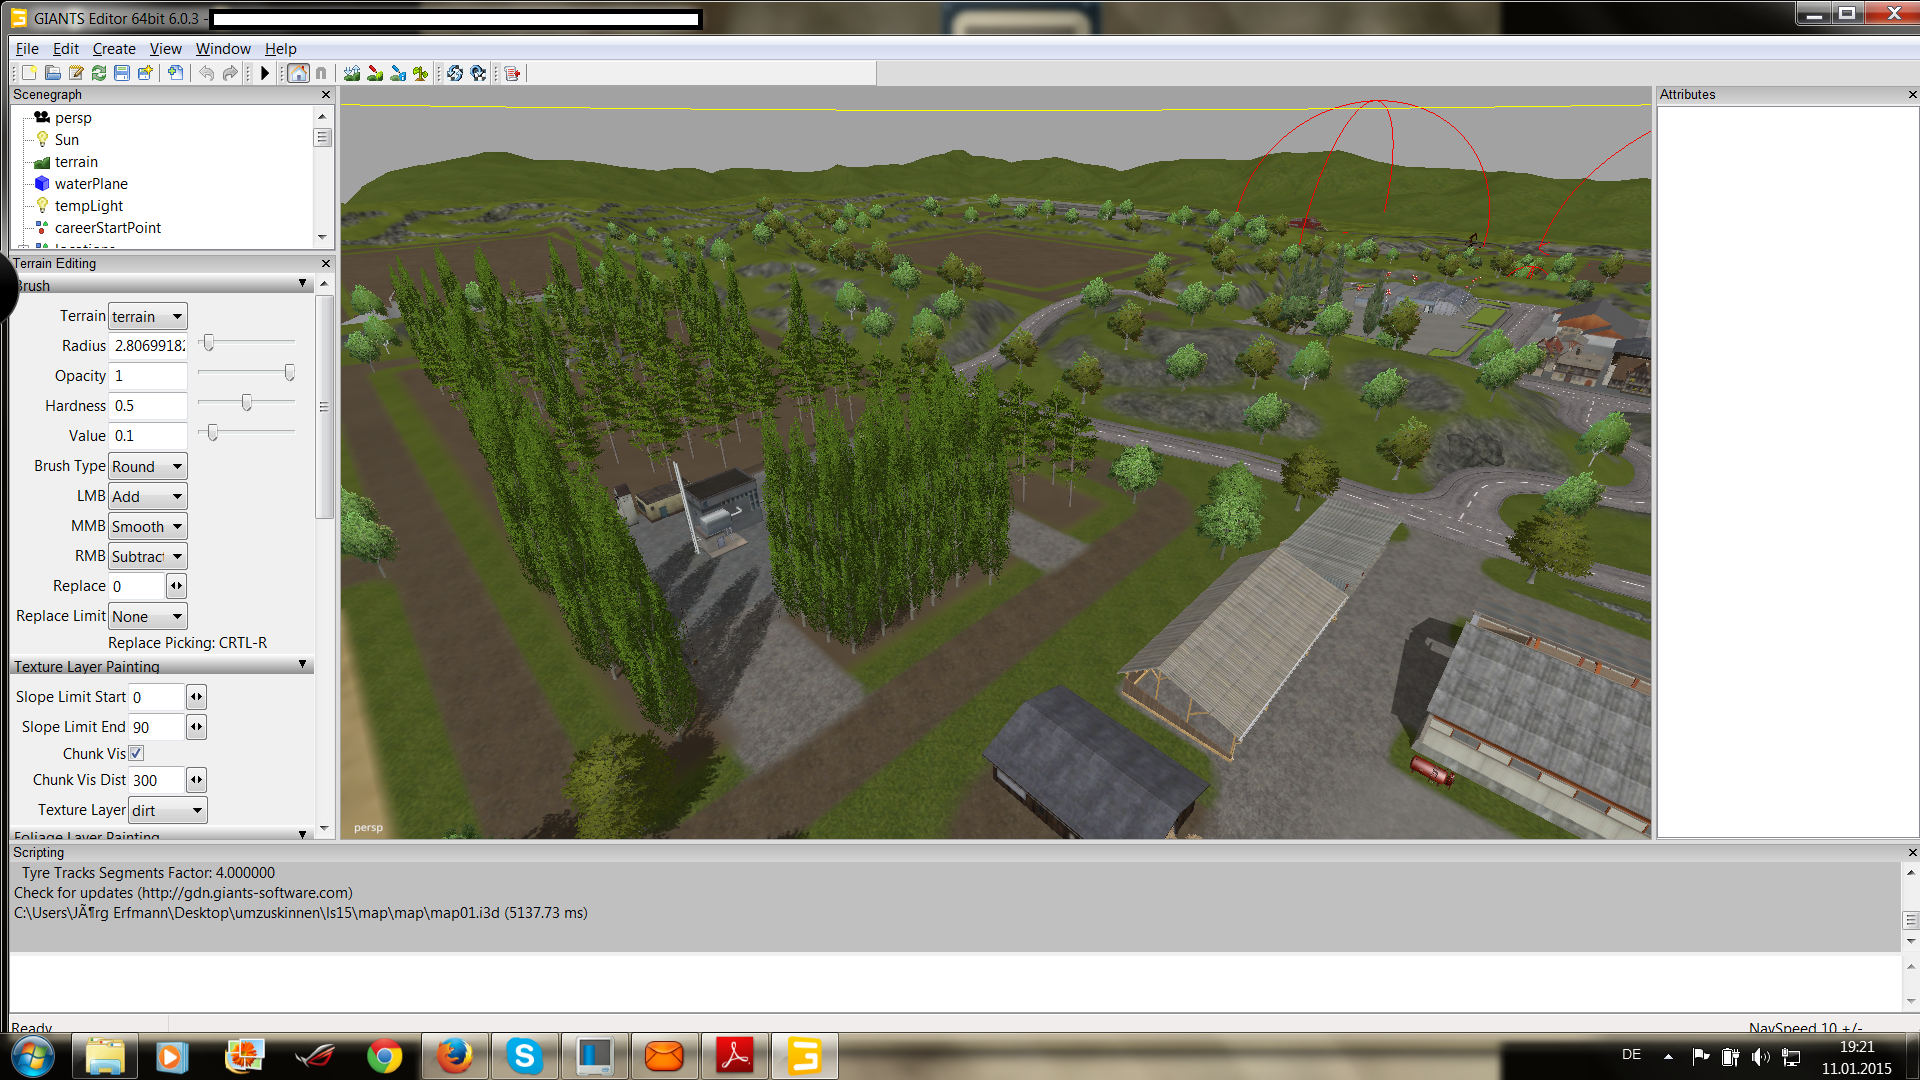This screenshot has width=1920, height=1080.
Task: Select the careerStartPoint node
Action: click(108, 228)
